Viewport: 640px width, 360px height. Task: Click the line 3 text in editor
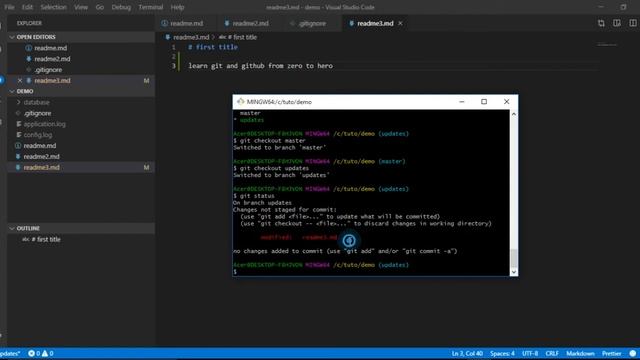pyautogui.click(x=260, y=66)
